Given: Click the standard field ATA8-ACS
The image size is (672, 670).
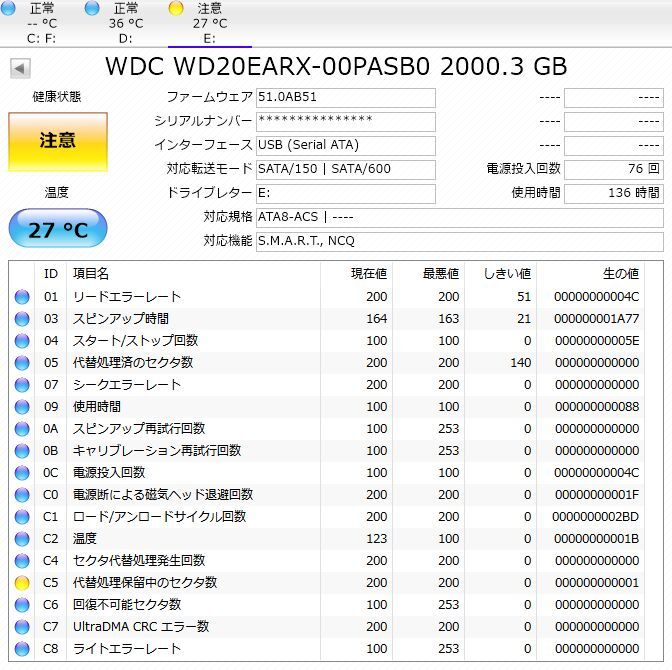Looking at the screenshot, I should pyautogui.click(x=460, y=218).
